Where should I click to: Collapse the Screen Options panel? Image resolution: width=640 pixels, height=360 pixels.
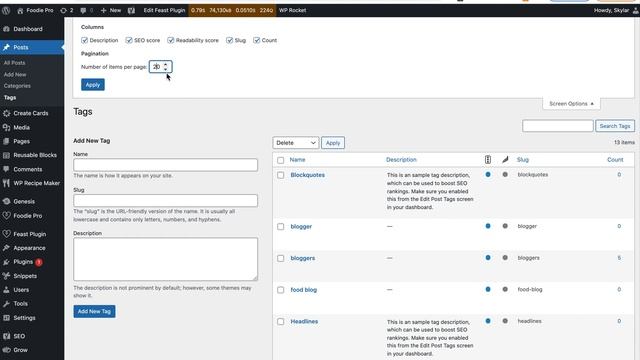571,104
